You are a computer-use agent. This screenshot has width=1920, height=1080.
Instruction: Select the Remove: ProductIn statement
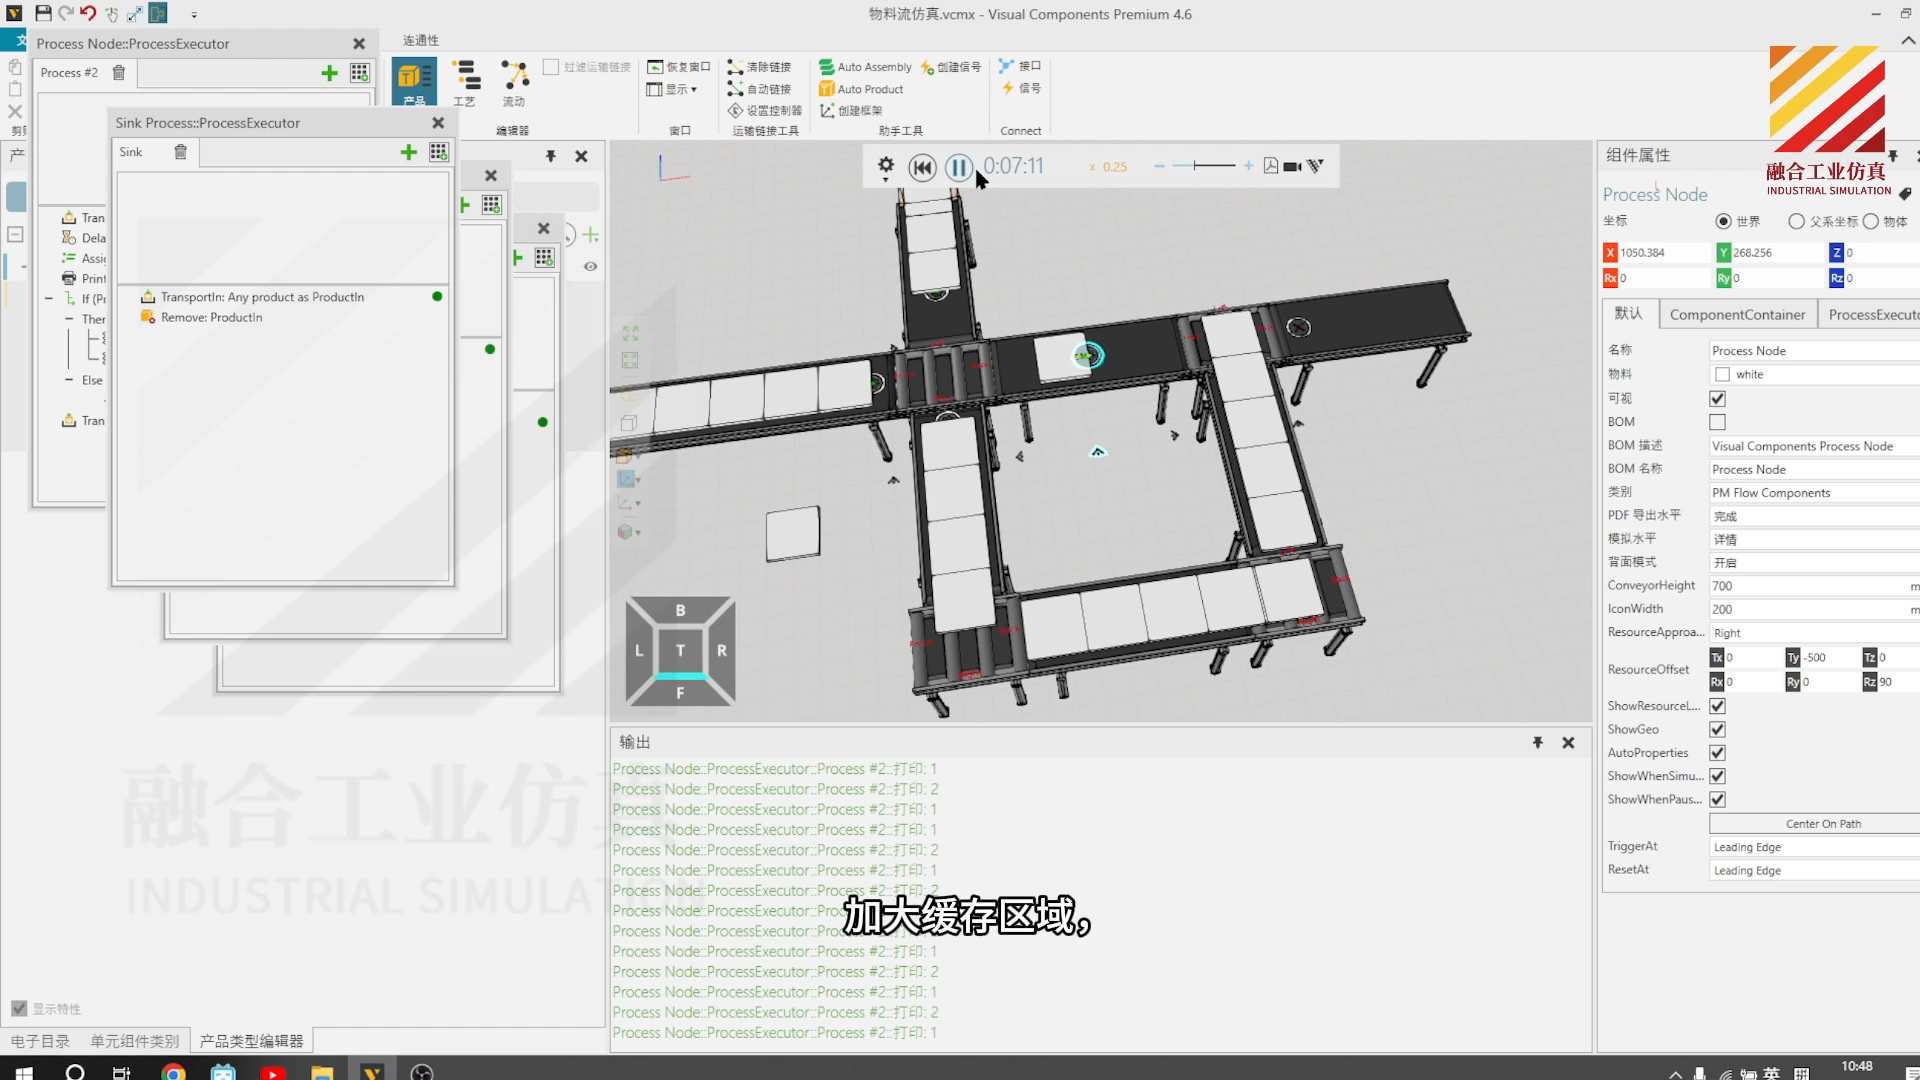(x=211, y=317)
